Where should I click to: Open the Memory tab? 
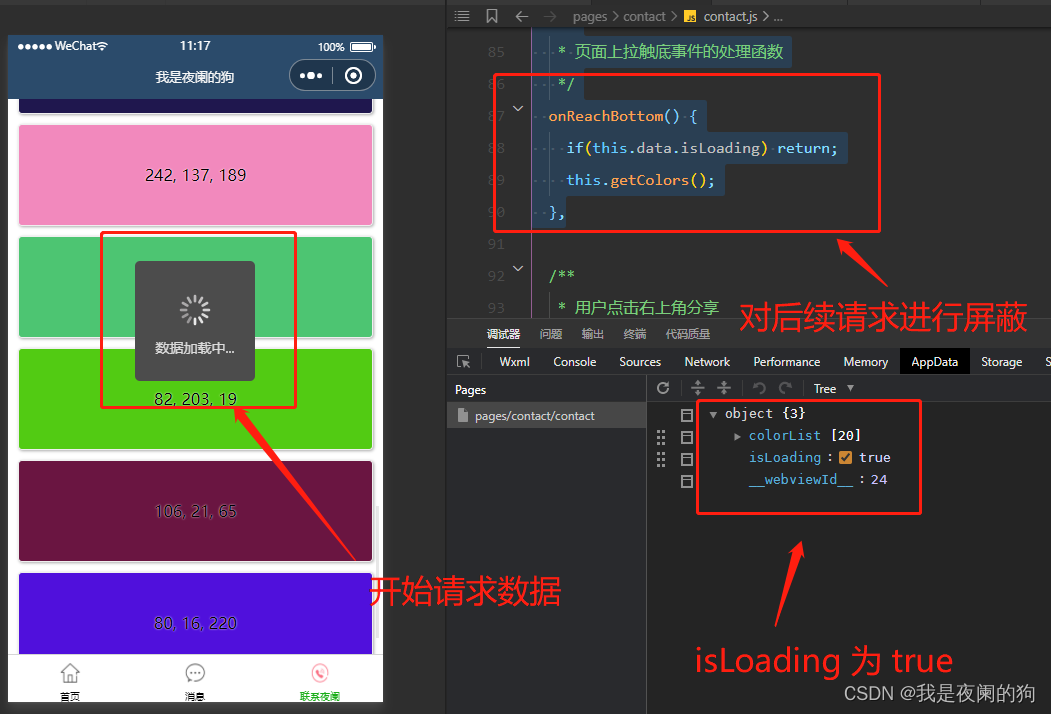click(865, 361)
